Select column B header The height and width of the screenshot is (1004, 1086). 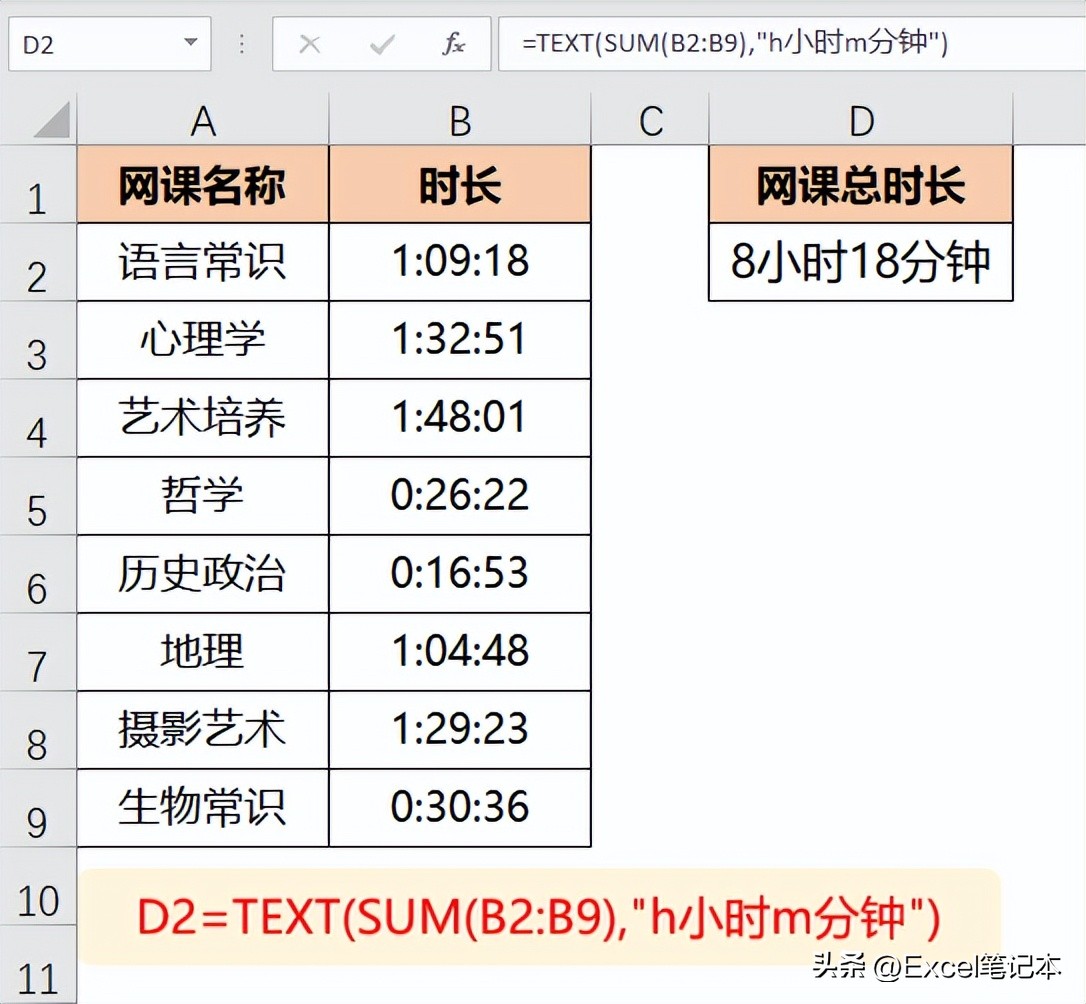[x=459, y=120]
